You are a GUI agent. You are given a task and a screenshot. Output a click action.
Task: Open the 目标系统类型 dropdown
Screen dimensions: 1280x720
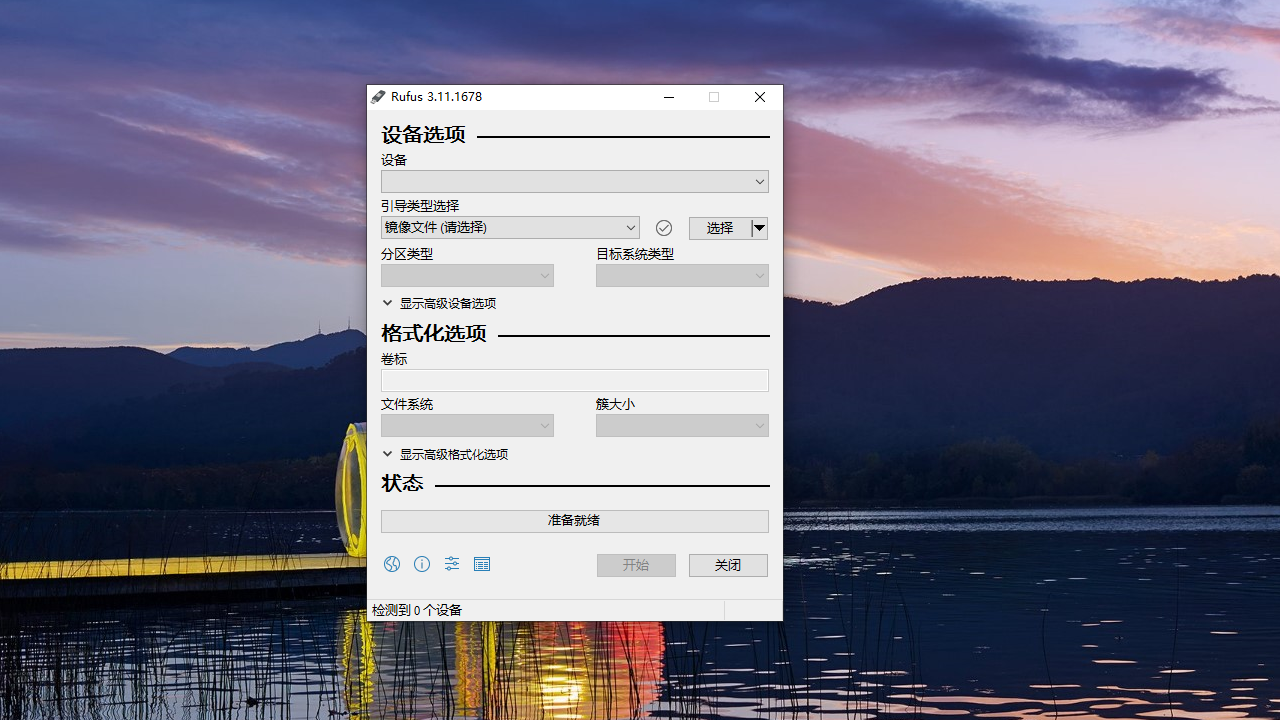[x=682, y=276]
